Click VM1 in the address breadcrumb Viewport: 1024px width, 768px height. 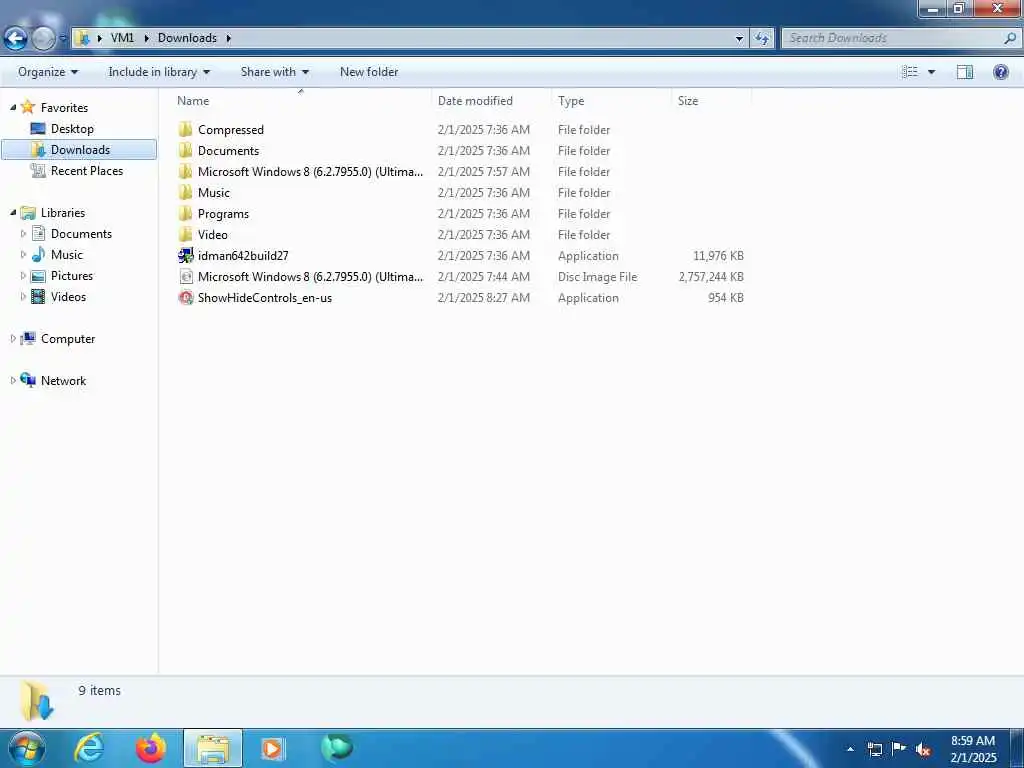tap(122, 38)
